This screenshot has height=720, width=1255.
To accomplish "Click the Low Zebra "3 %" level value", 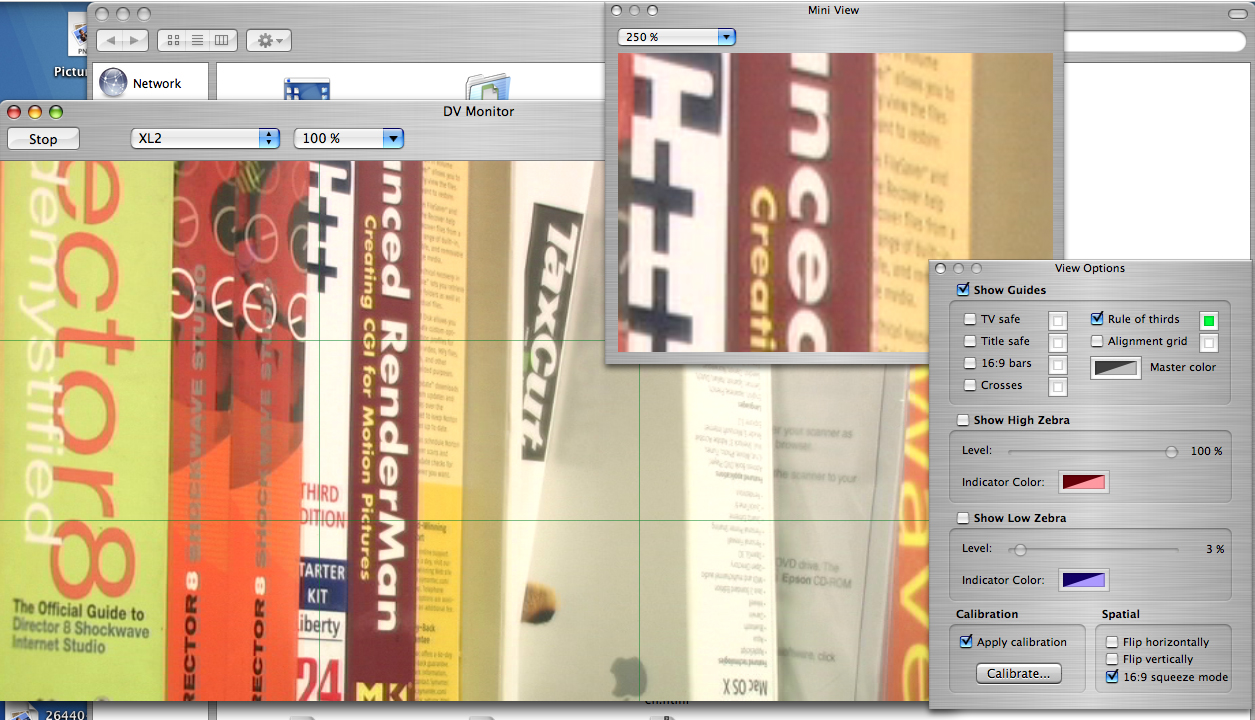I will click(x=1214, y=549).
